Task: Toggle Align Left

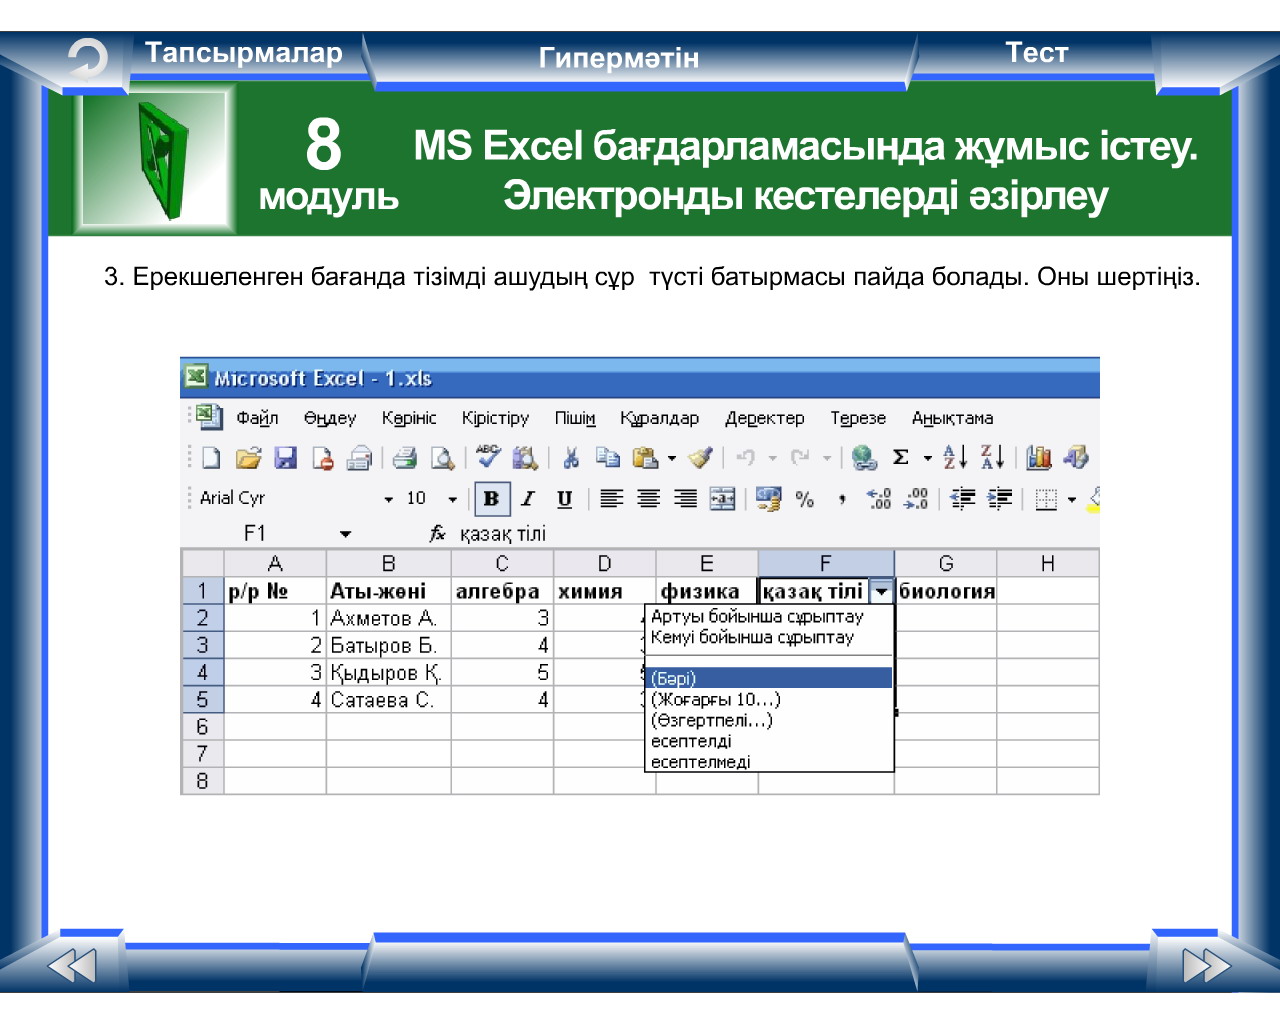Action: pyautogui.click(x=611, y=499)
